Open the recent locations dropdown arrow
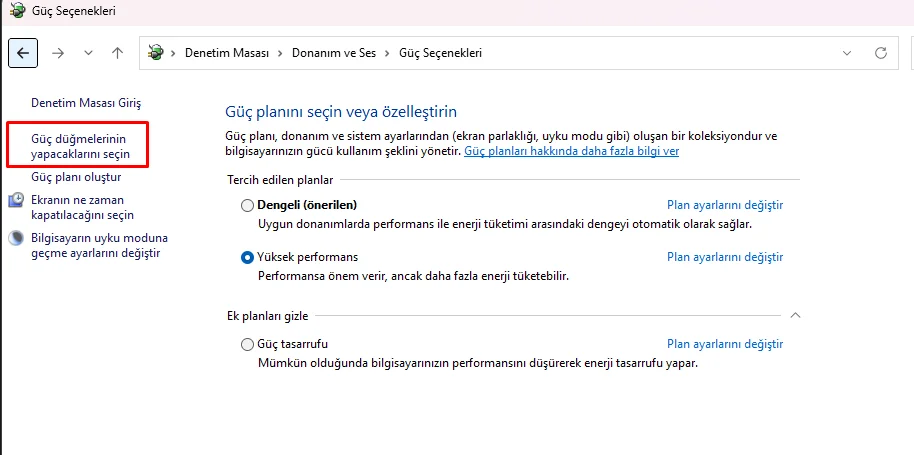The width and height of the screenshot is (914, 455). point(87,53)
